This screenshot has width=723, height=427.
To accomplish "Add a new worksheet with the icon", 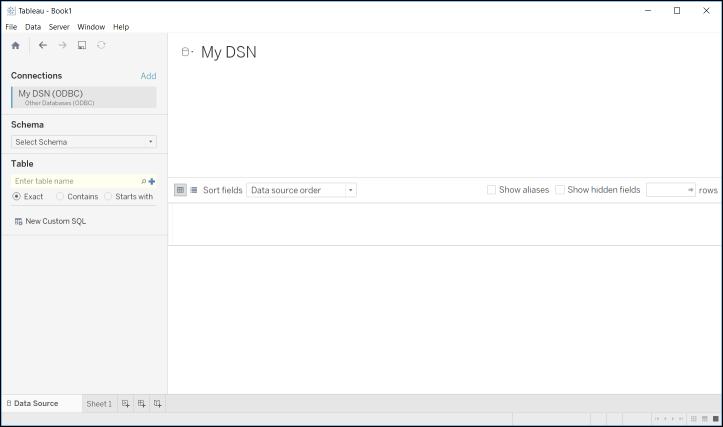I will click(x=125, y=403).
